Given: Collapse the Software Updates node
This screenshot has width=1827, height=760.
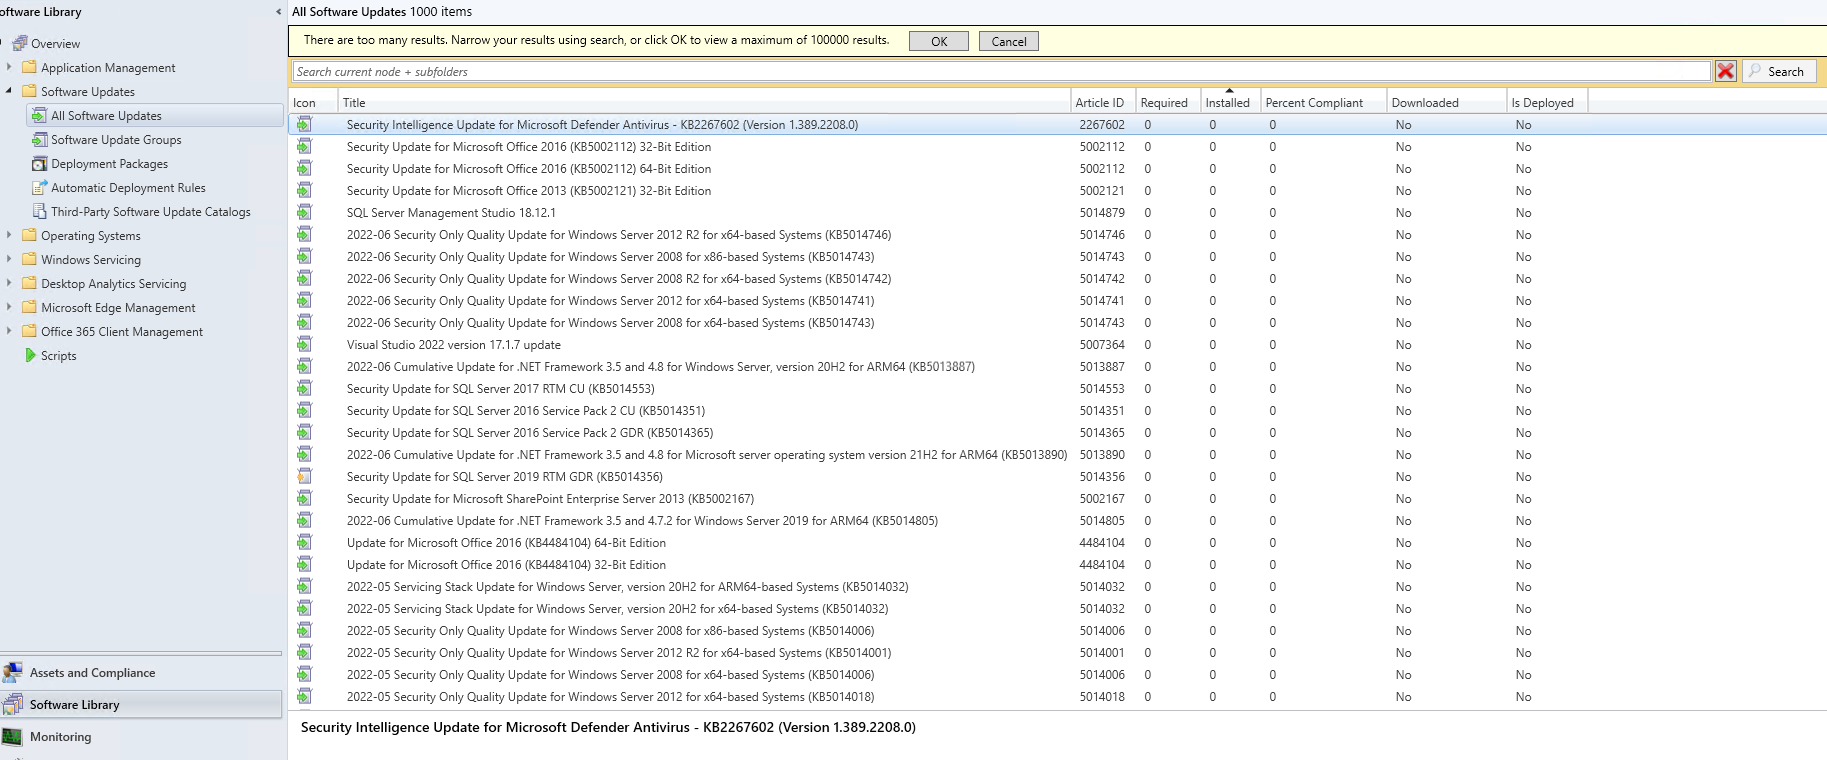Looking at the screenshot, I should [x=9, y=91].
